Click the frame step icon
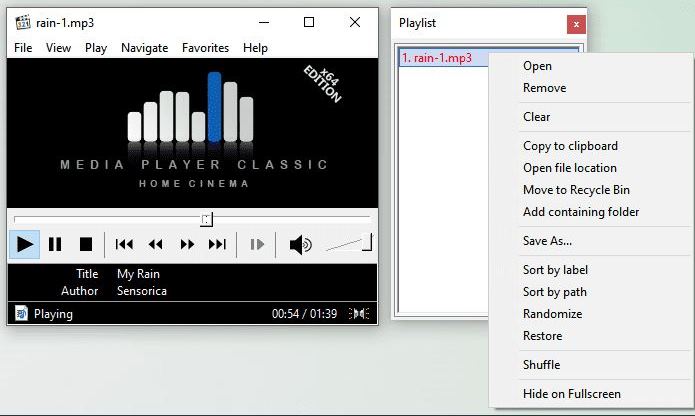The image size is (695, 416). (257, 244)
